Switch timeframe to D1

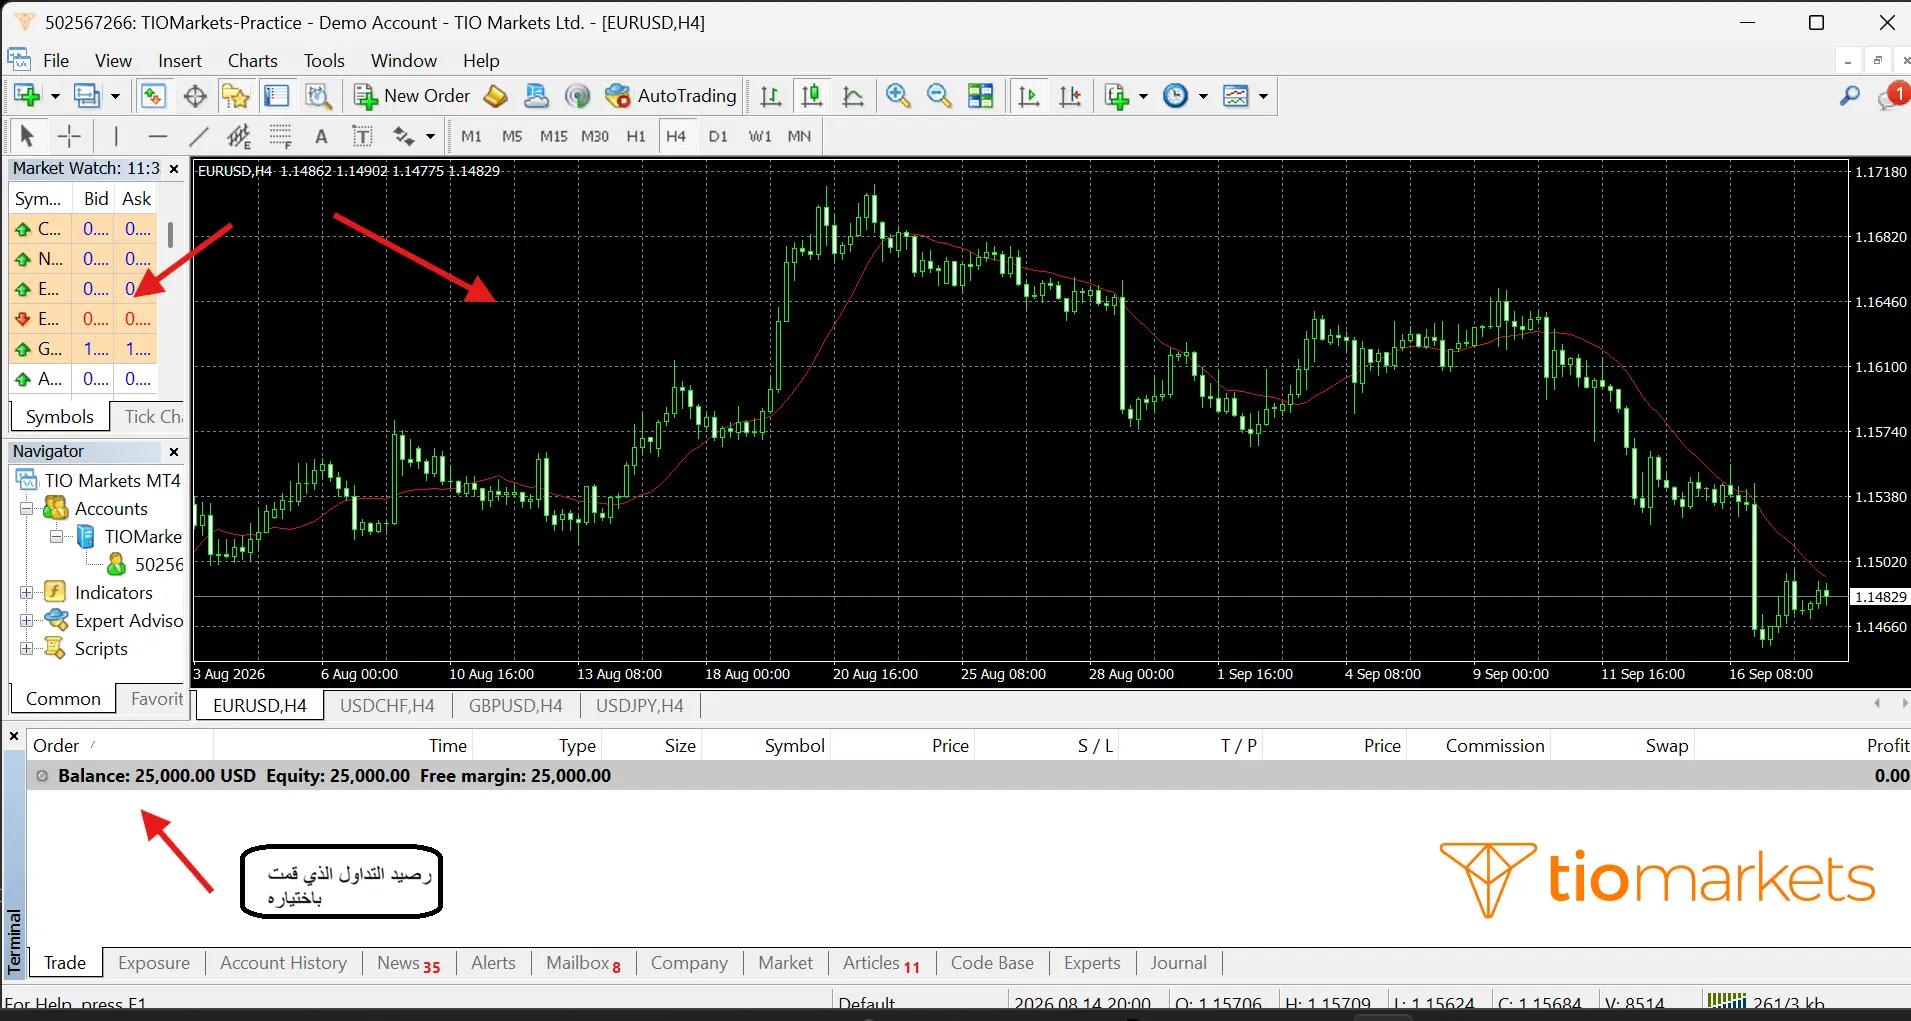pyautogui.click(x=718, y=136)
